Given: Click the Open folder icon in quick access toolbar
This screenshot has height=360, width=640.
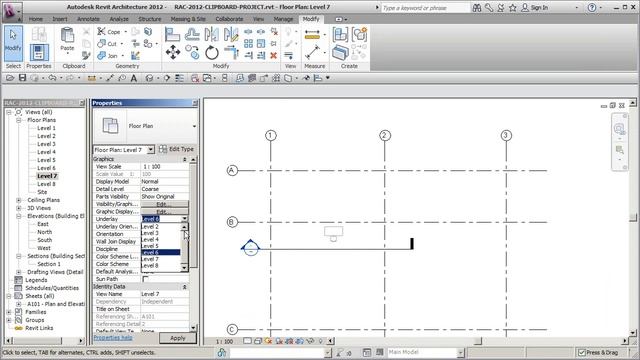Looking at the screenshot, I should 10,78.
